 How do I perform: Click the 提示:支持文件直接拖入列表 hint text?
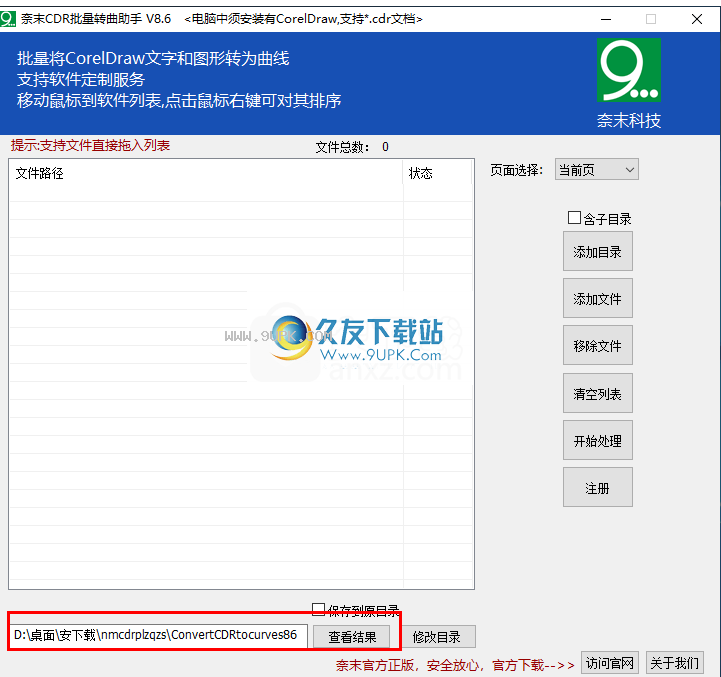[91, 145]
